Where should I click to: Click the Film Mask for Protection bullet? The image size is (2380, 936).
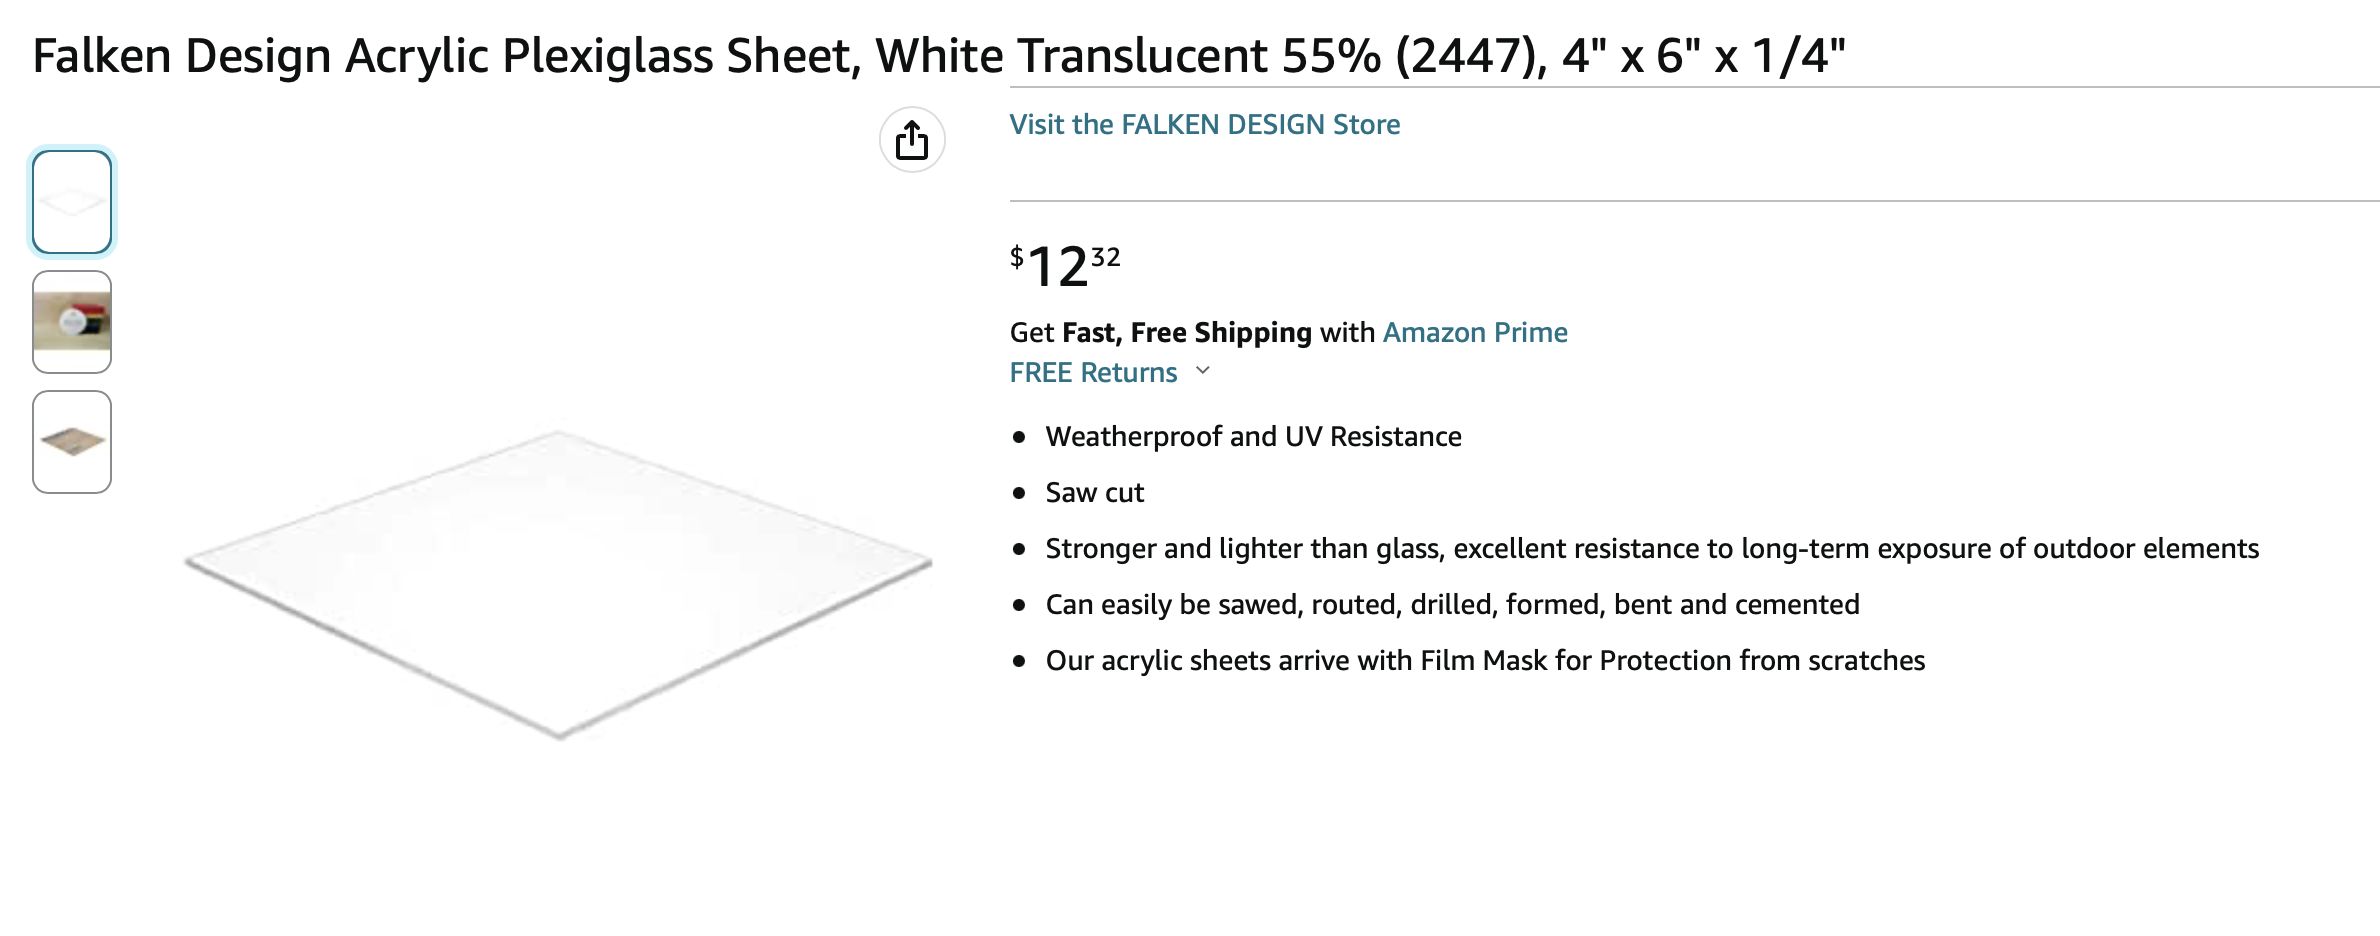(x=1485, y=660)
